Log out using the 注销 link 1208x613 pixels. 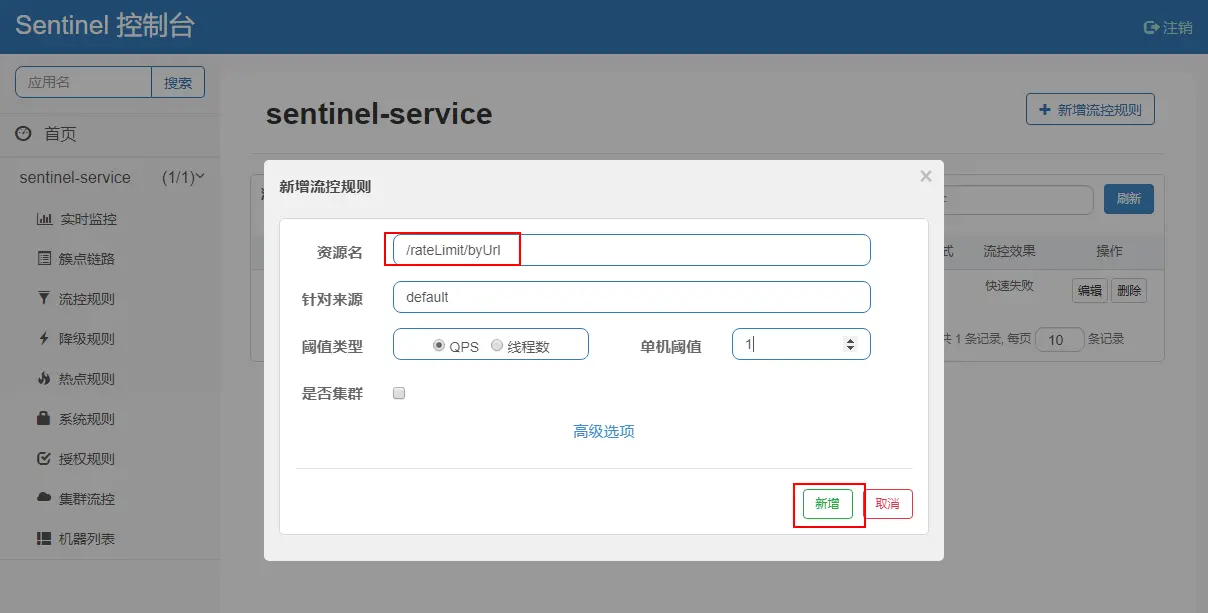coord(1168,28)
